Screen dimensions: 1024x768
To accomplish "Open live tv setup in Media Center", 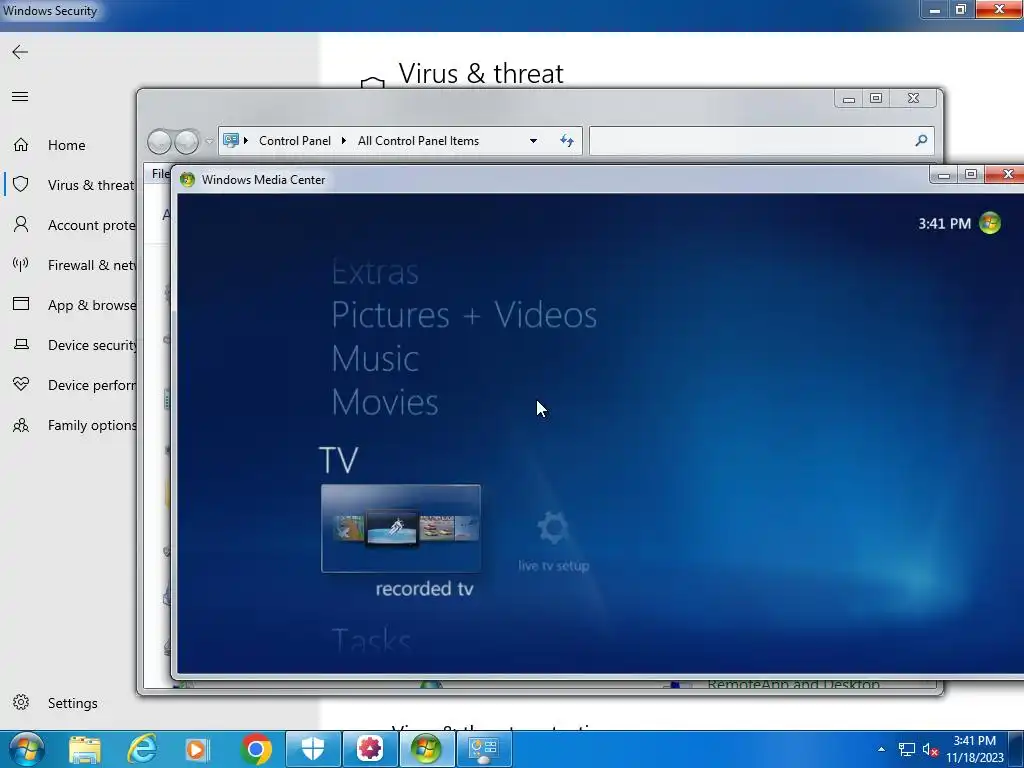I will click(553, 542).
